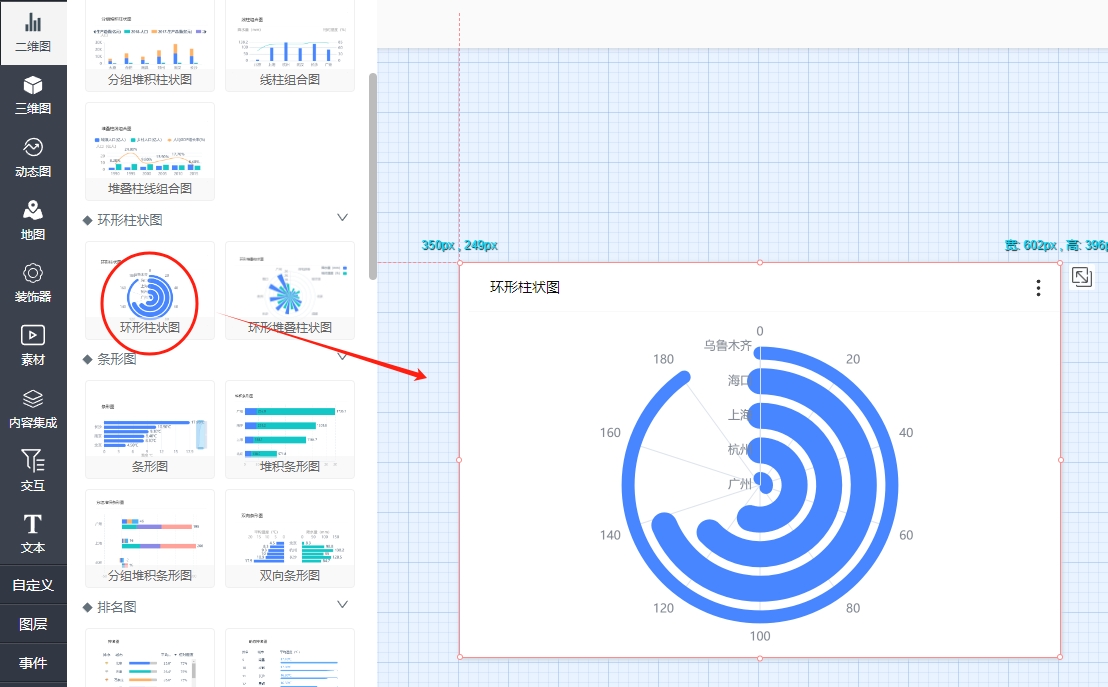The width and height of the screenshot is (1108, 687).
Task: Collapse the 条形图 section
Action: (x=342, y=358)
